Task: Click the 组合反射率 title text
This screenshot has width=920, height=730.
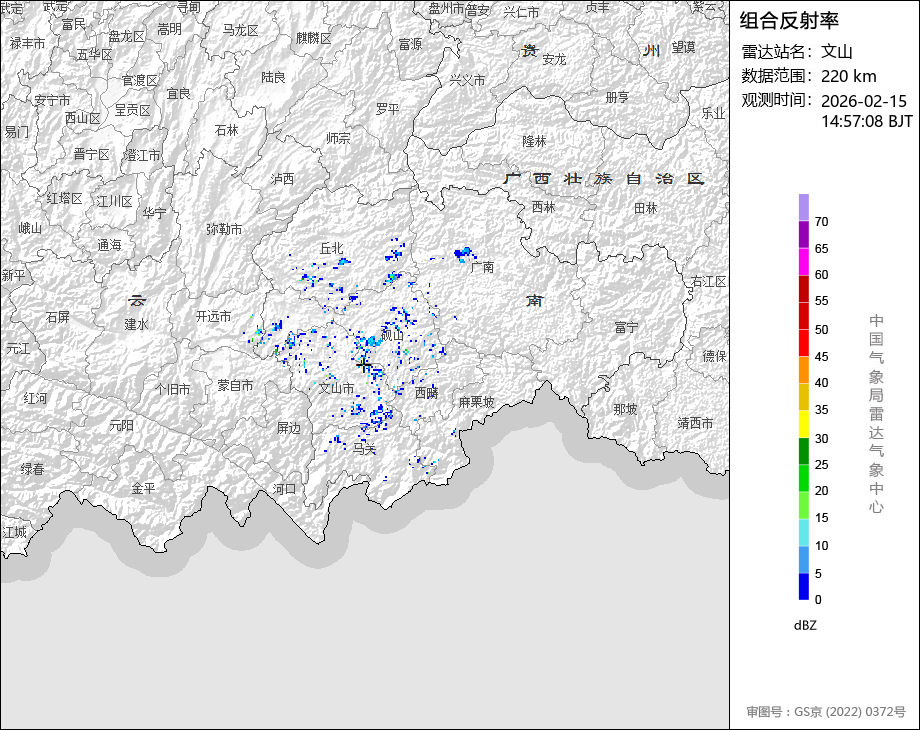Action: point(789,20)
